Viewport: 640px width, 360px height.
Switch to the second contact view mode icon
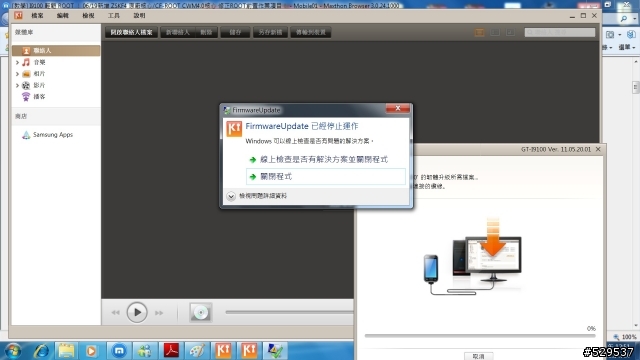click(495, 32)
